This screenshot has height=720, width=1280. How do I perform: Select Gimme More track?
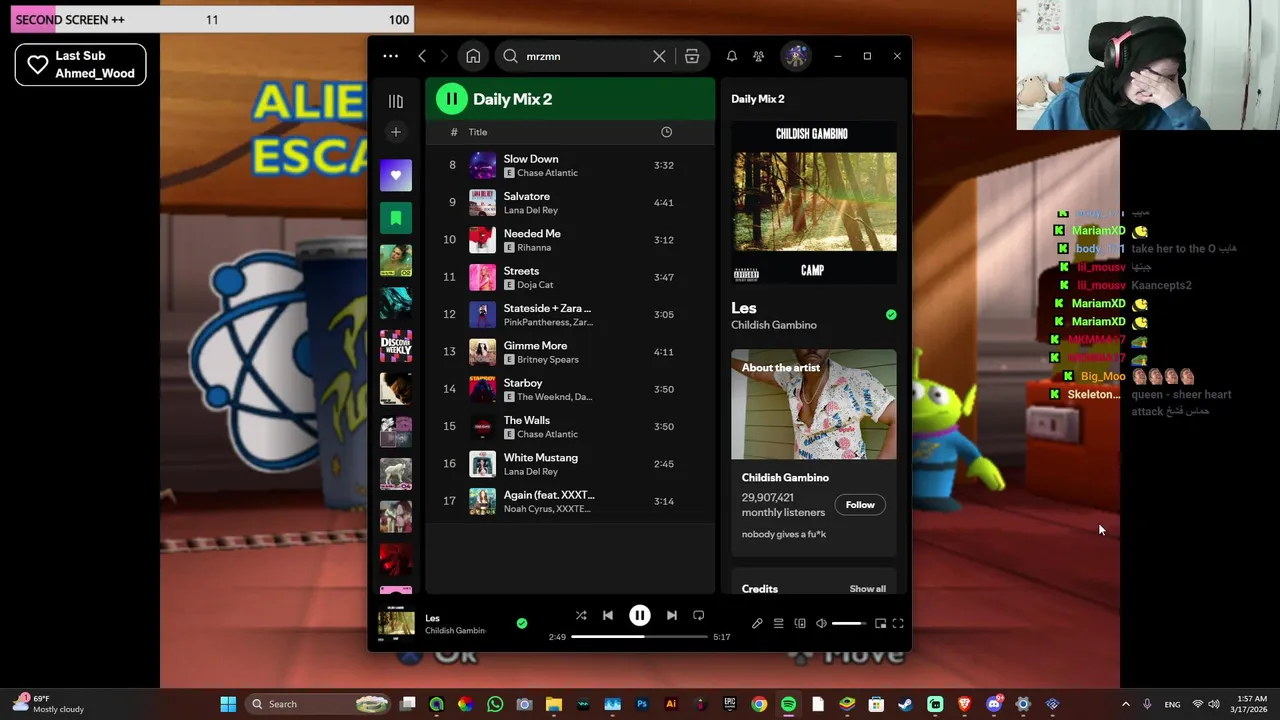tap(570, 352)
